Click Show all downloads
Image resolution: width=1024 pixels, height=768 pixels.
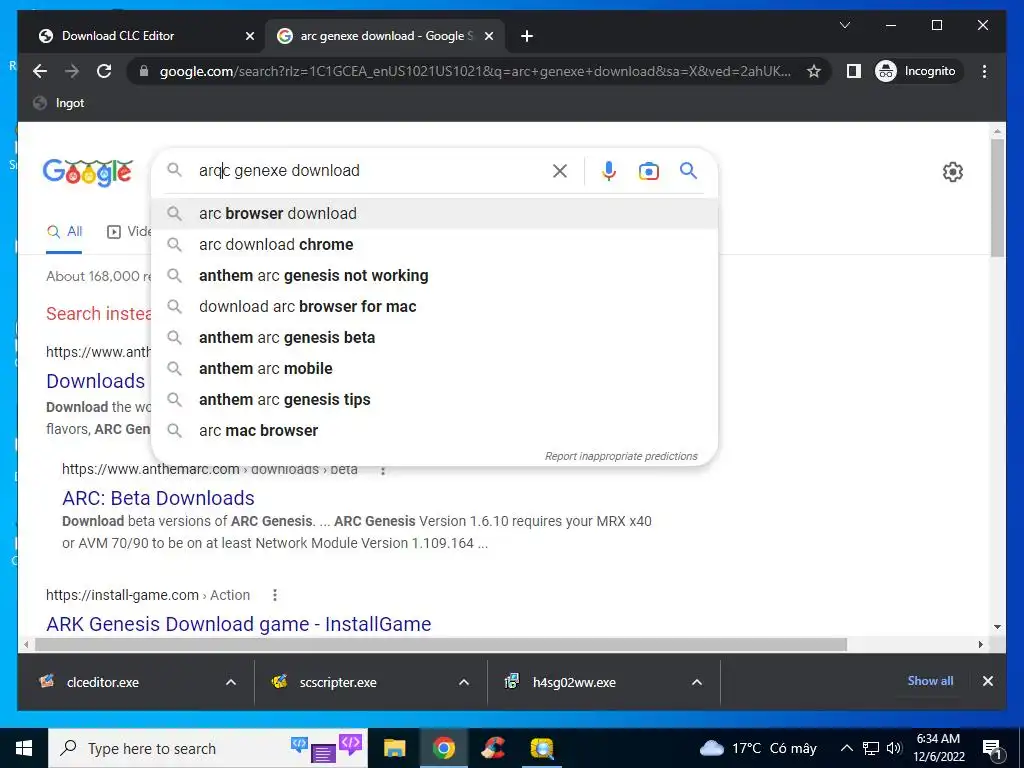pos(930,681)
